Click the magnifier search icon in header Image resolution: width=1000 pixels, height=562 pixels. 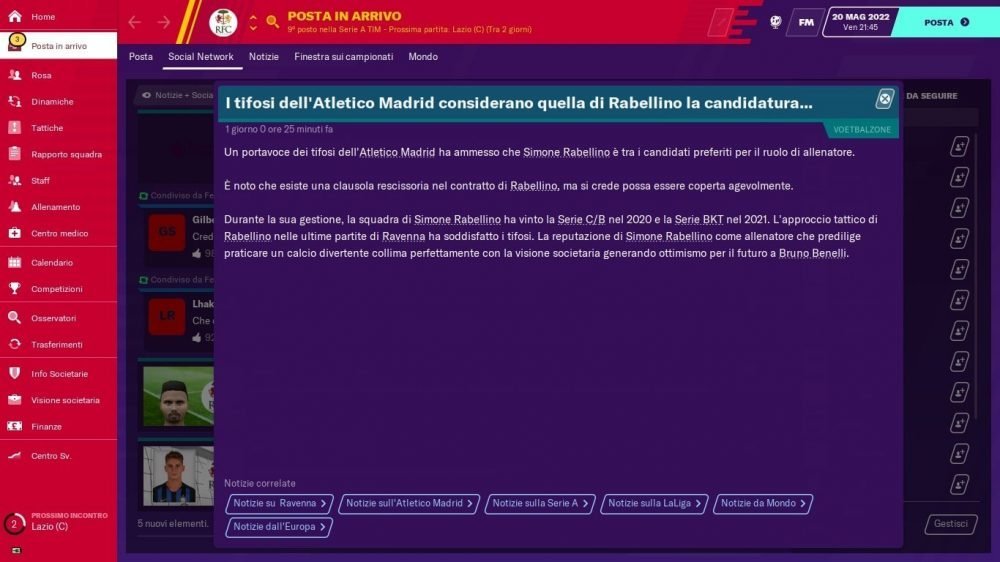tap(272, 22)
